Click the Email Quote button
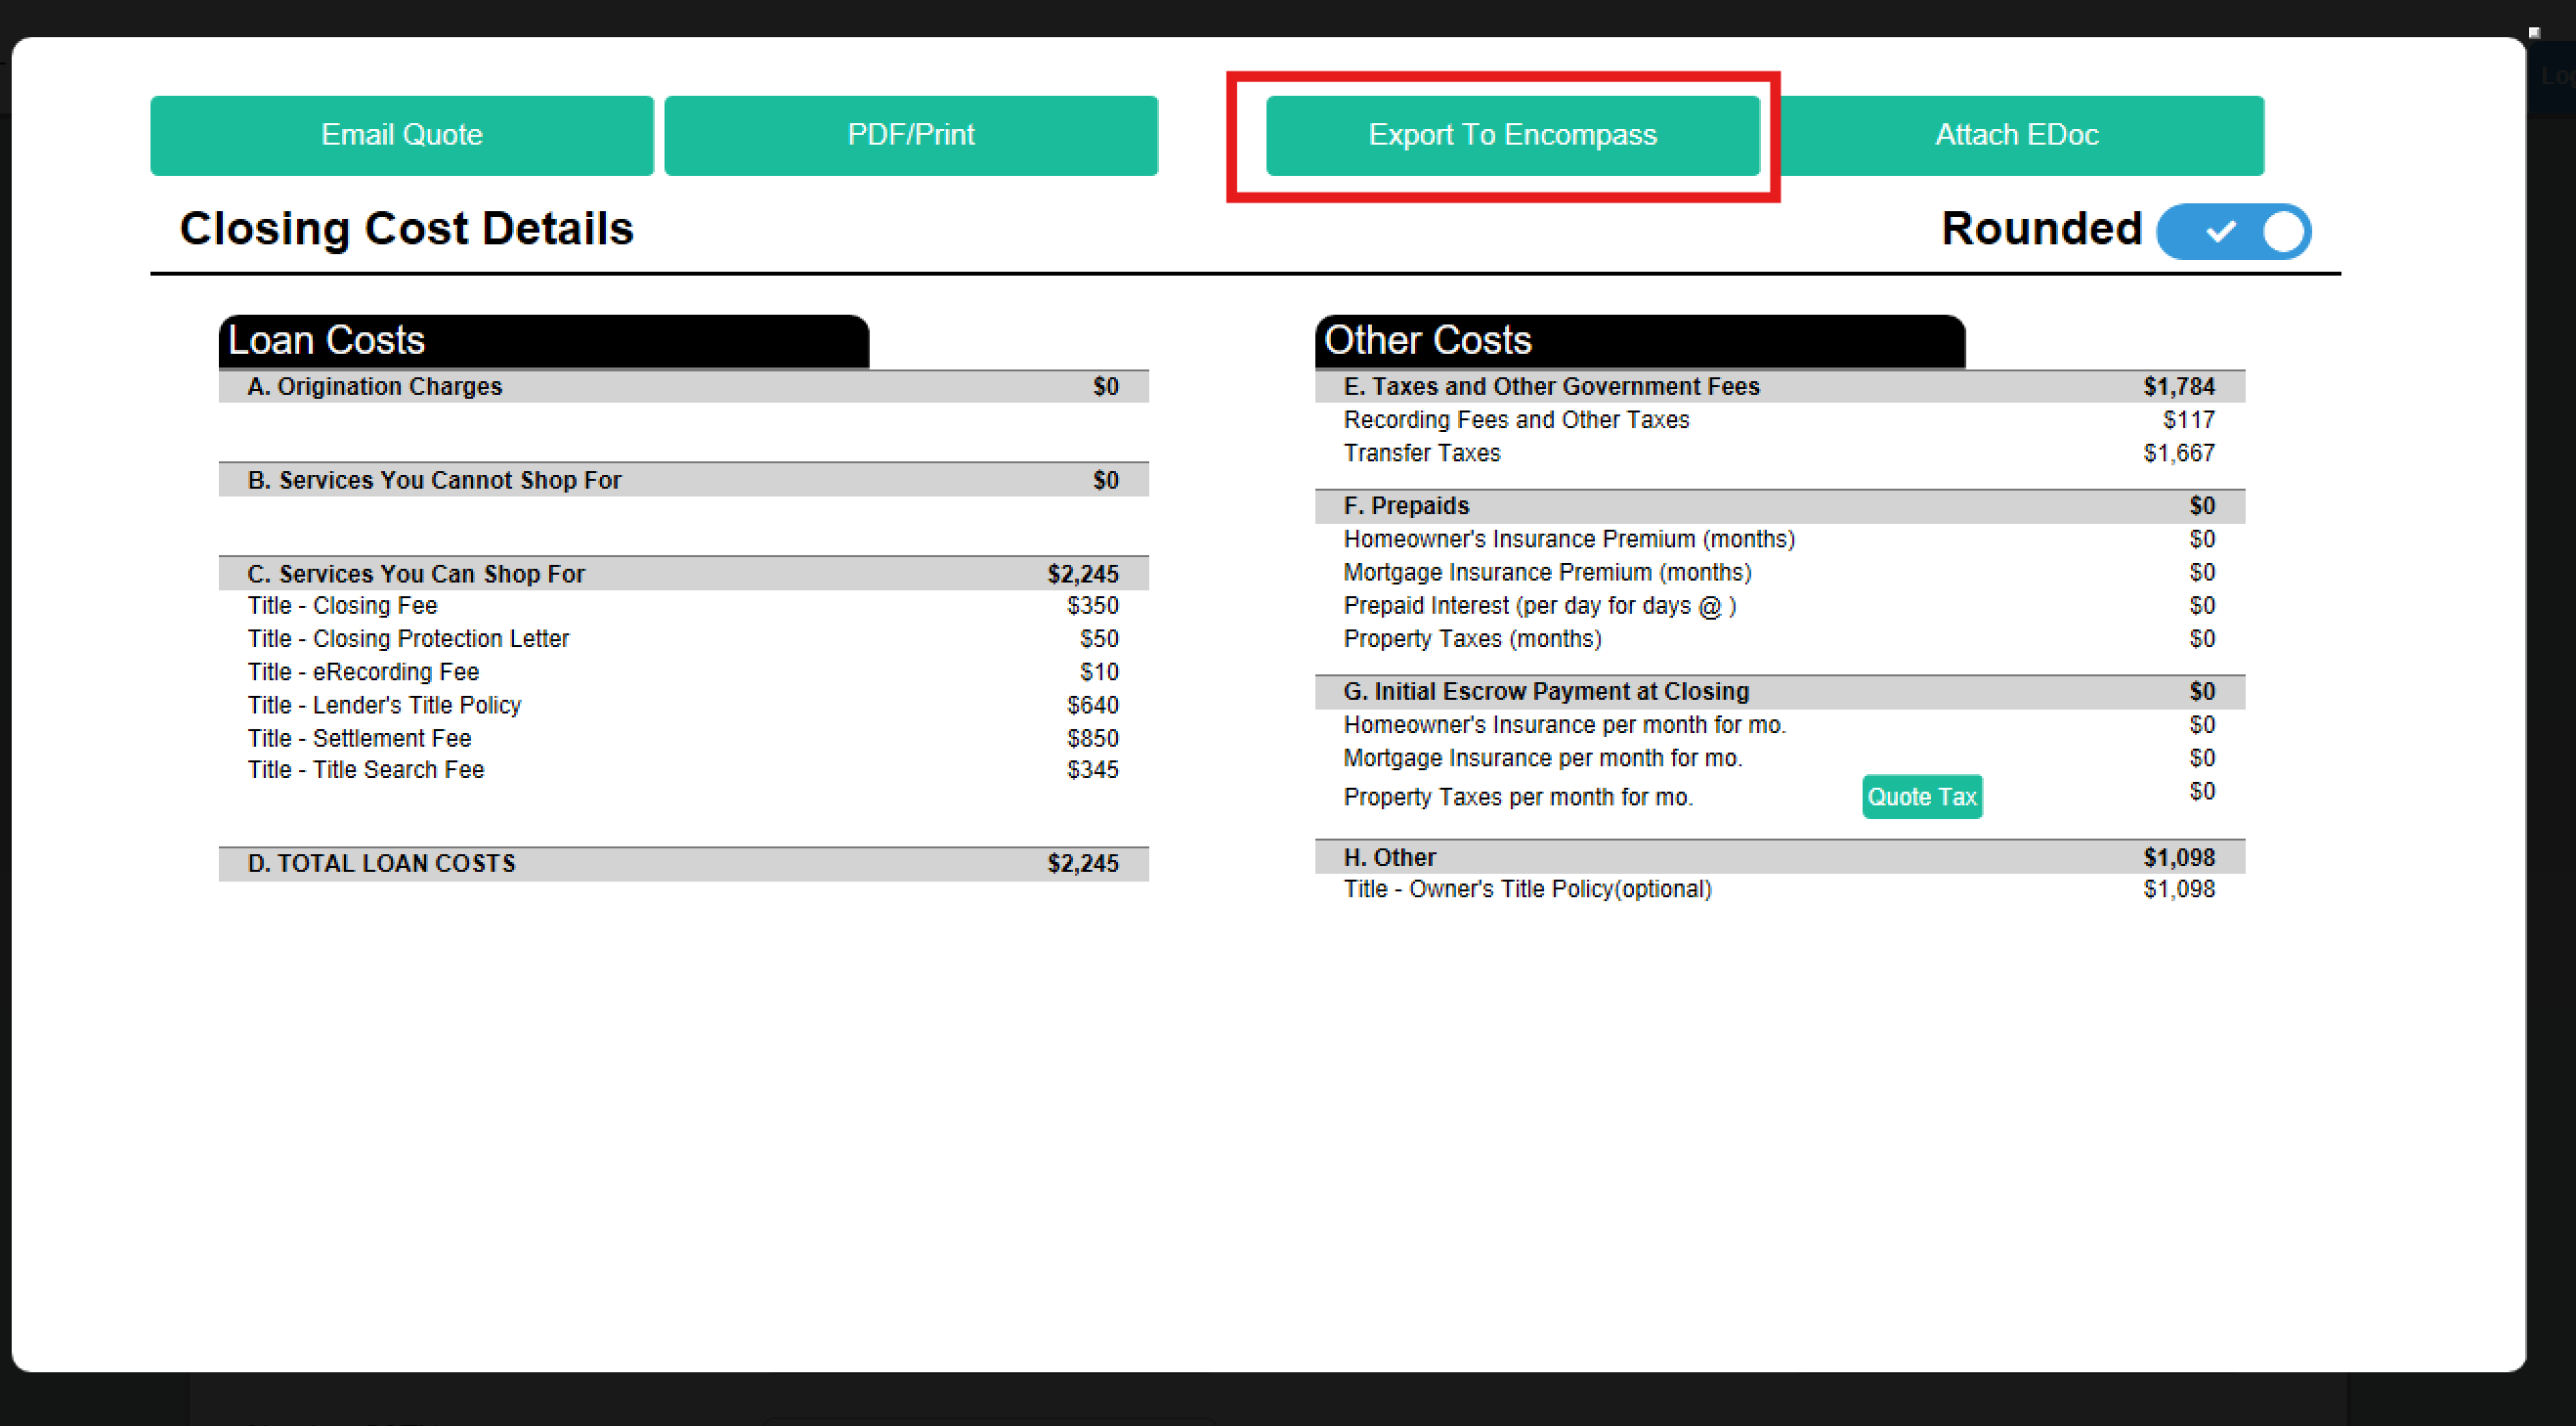This screenshot has height=1426, width=2576. pyautogui.click(x=402, y=135)
